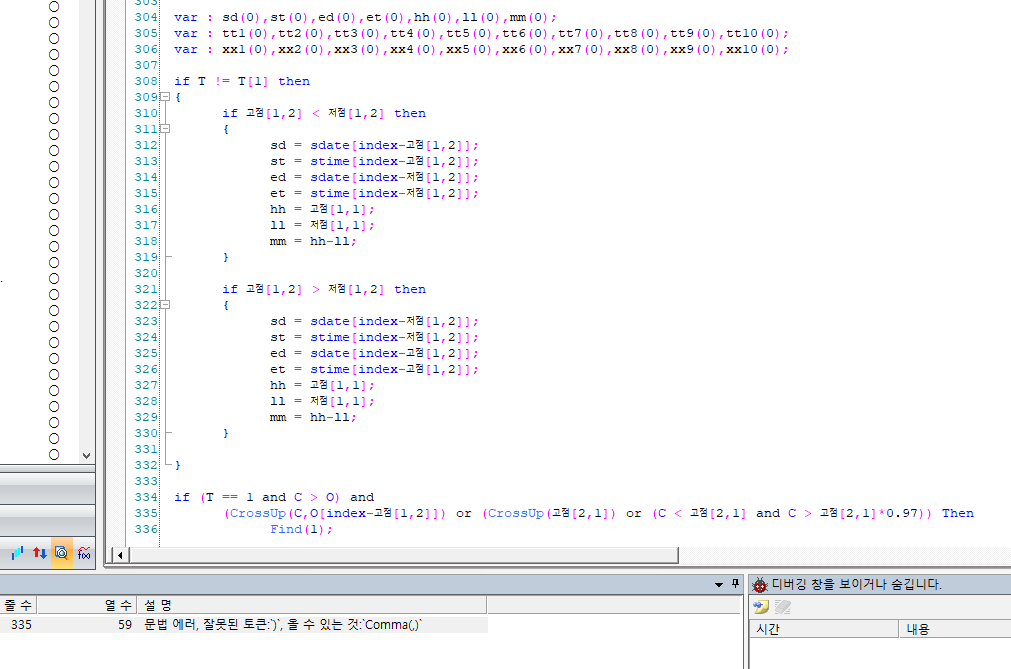
Task: Click the blue bar chart indicator icon
Action: 17,552
